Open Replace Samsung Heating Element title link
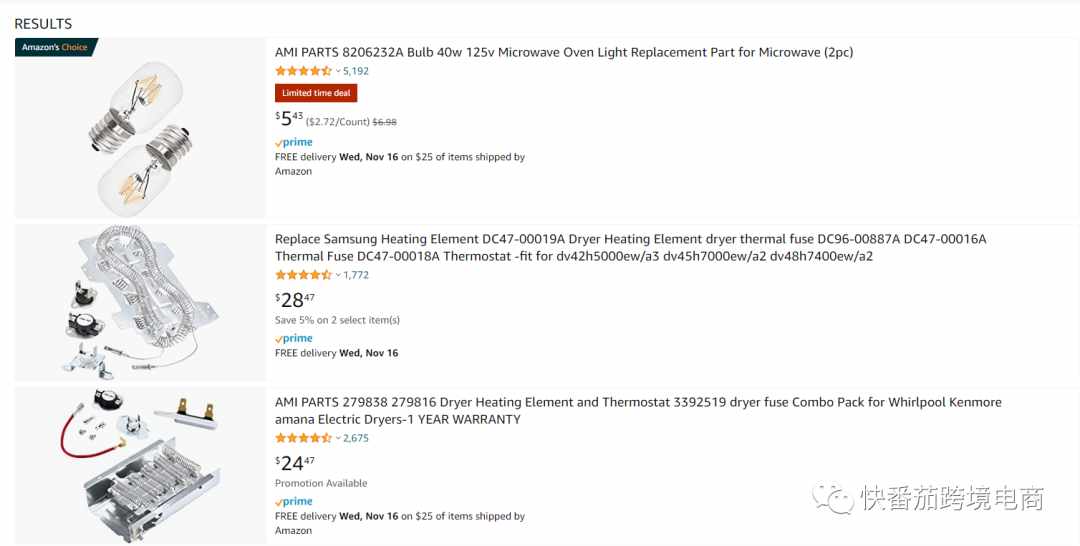This screenshot has width=1080, height=546. coord(630,248)
